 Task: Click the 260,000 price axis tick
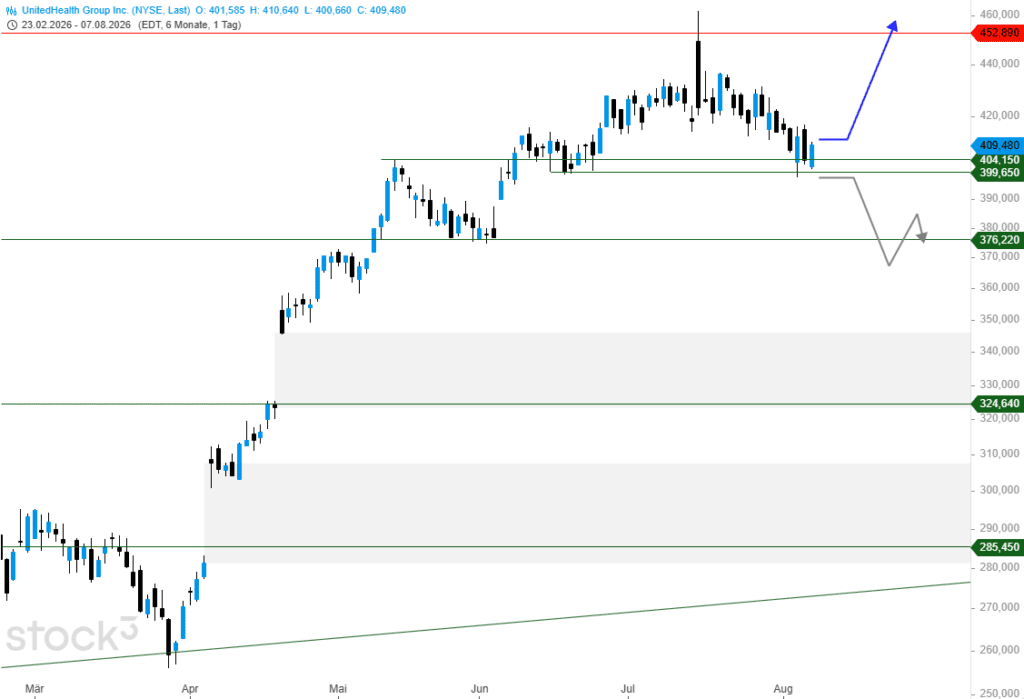coord(999,650)
